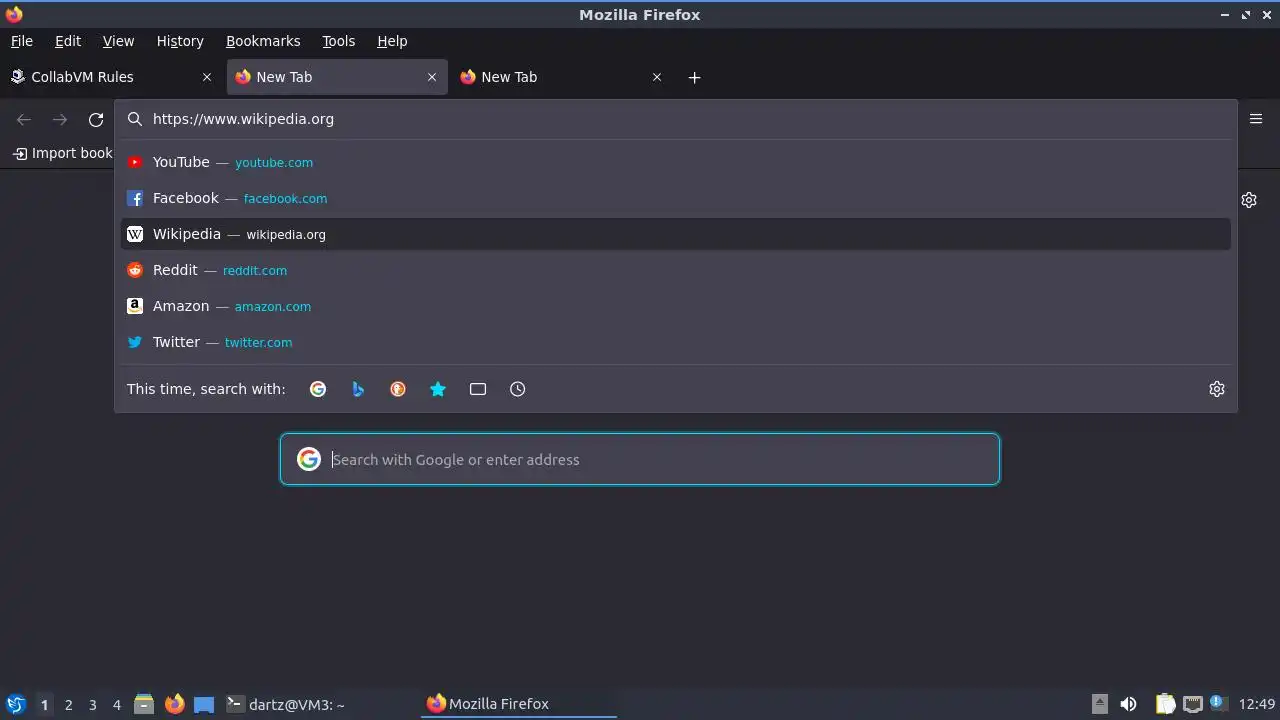The width and height of the screenshot is (1280, 720).
Task: Search this time with Google icon
Action: tap(318, 389)
